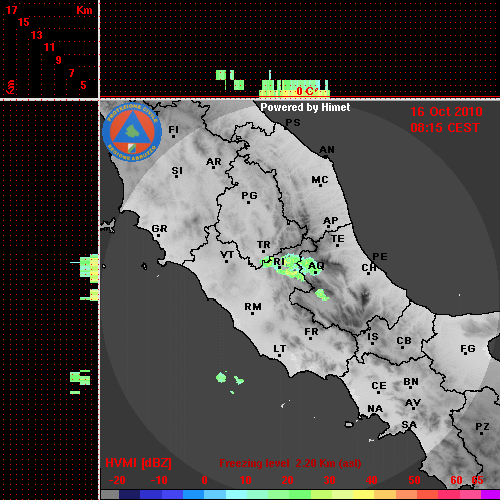Click the 'HVMI [dBZ]' label
The width and height of the screenshot is (500, 500).
point(138,463)
